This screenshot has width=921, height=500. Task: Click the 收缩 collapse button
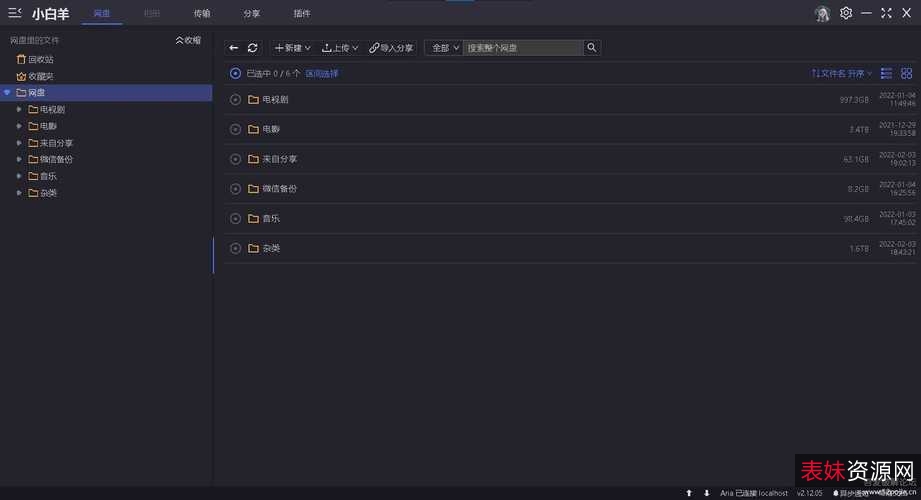(188, 41)
